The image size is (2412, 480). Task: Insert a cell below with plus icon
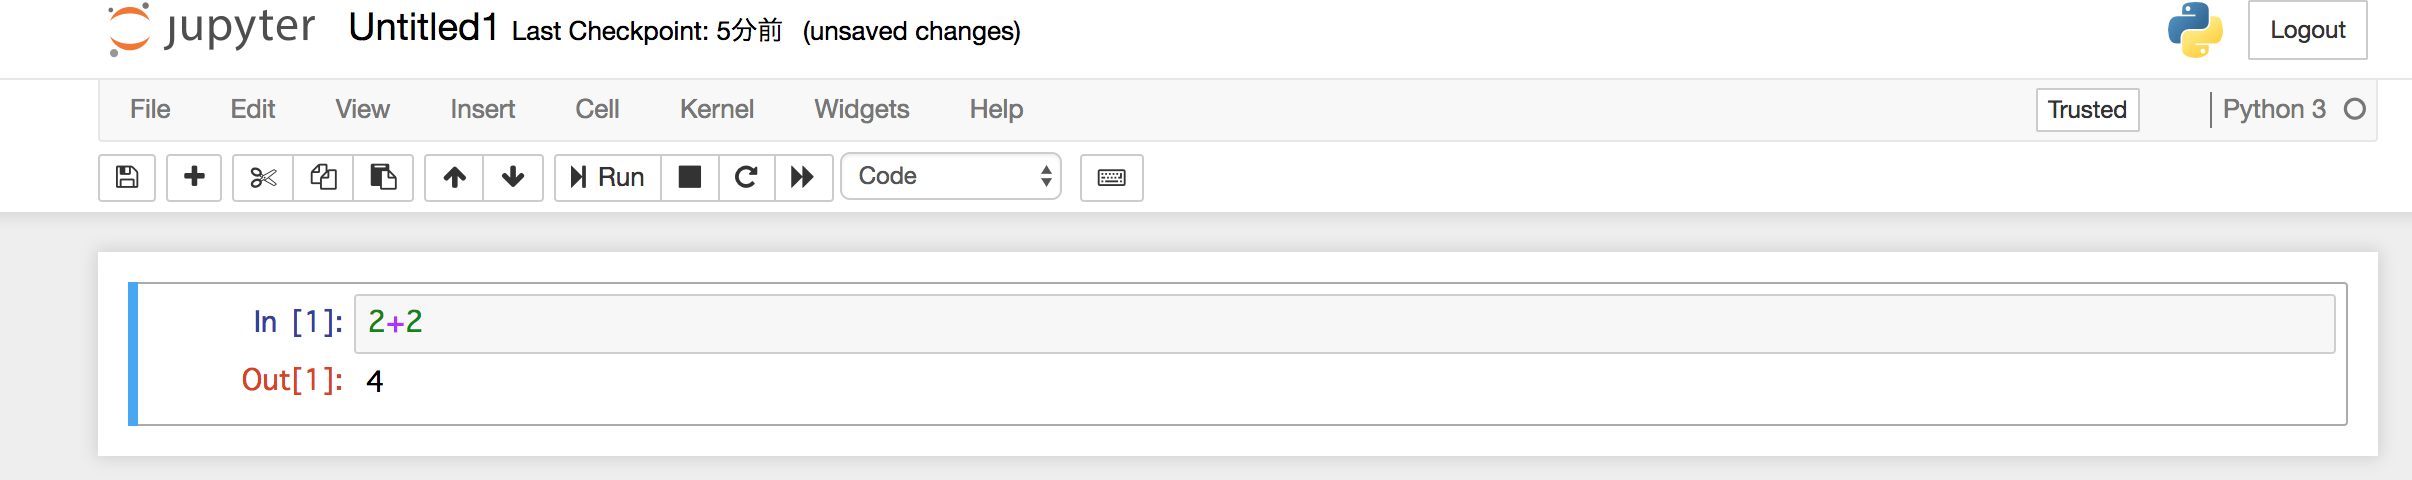(194, 177)
